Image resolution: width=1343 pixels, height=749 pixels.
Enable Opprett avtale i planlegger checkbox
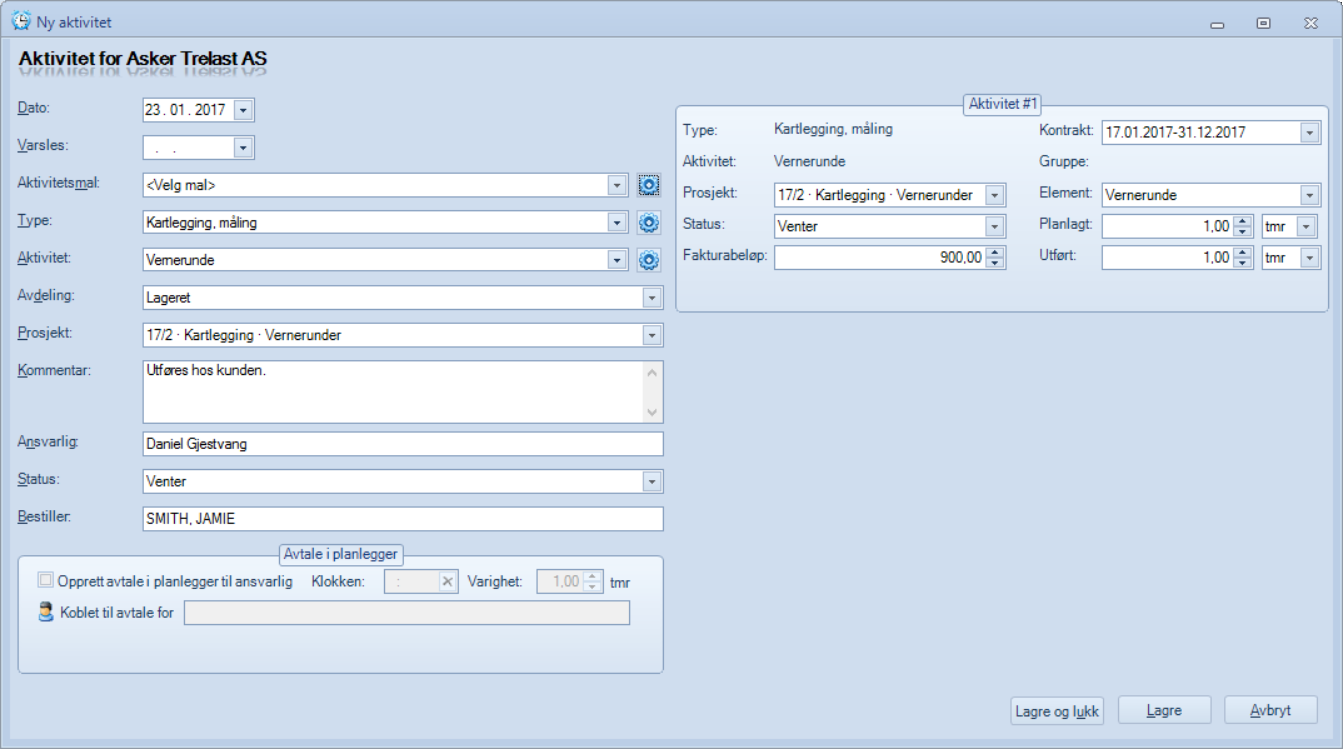coord(45,580)
